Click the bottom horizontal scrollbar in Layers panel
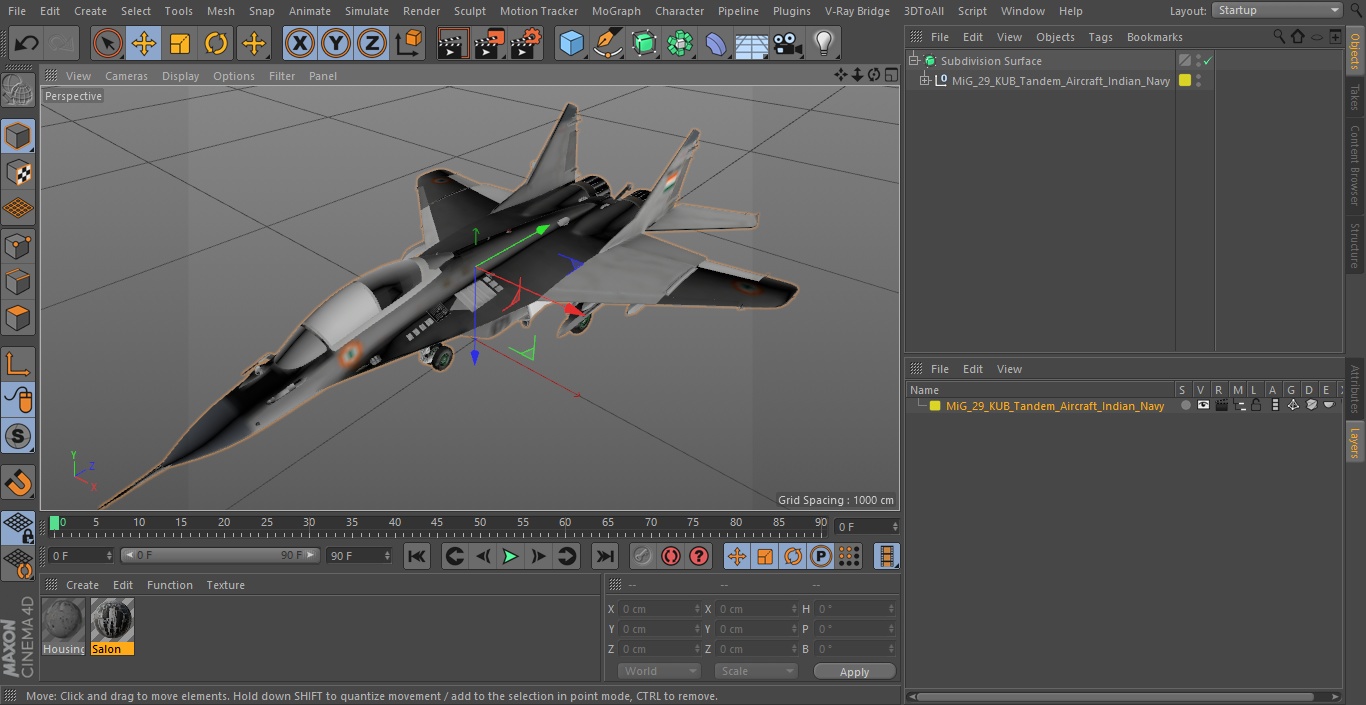1366x705 pixels. pos(1116,697)
